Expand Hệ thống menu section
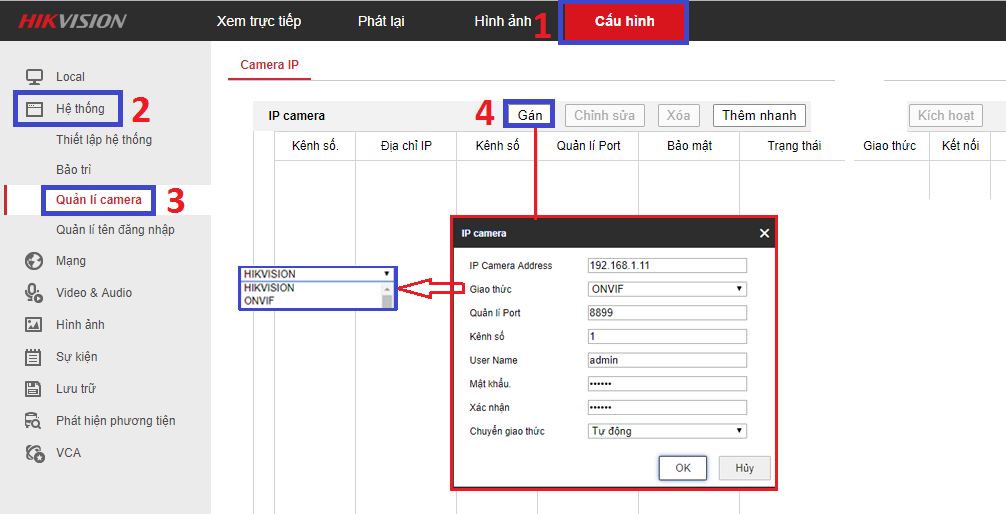Image resolution: width=1006 pixels, height=514 pixels. tap(80, 108)
